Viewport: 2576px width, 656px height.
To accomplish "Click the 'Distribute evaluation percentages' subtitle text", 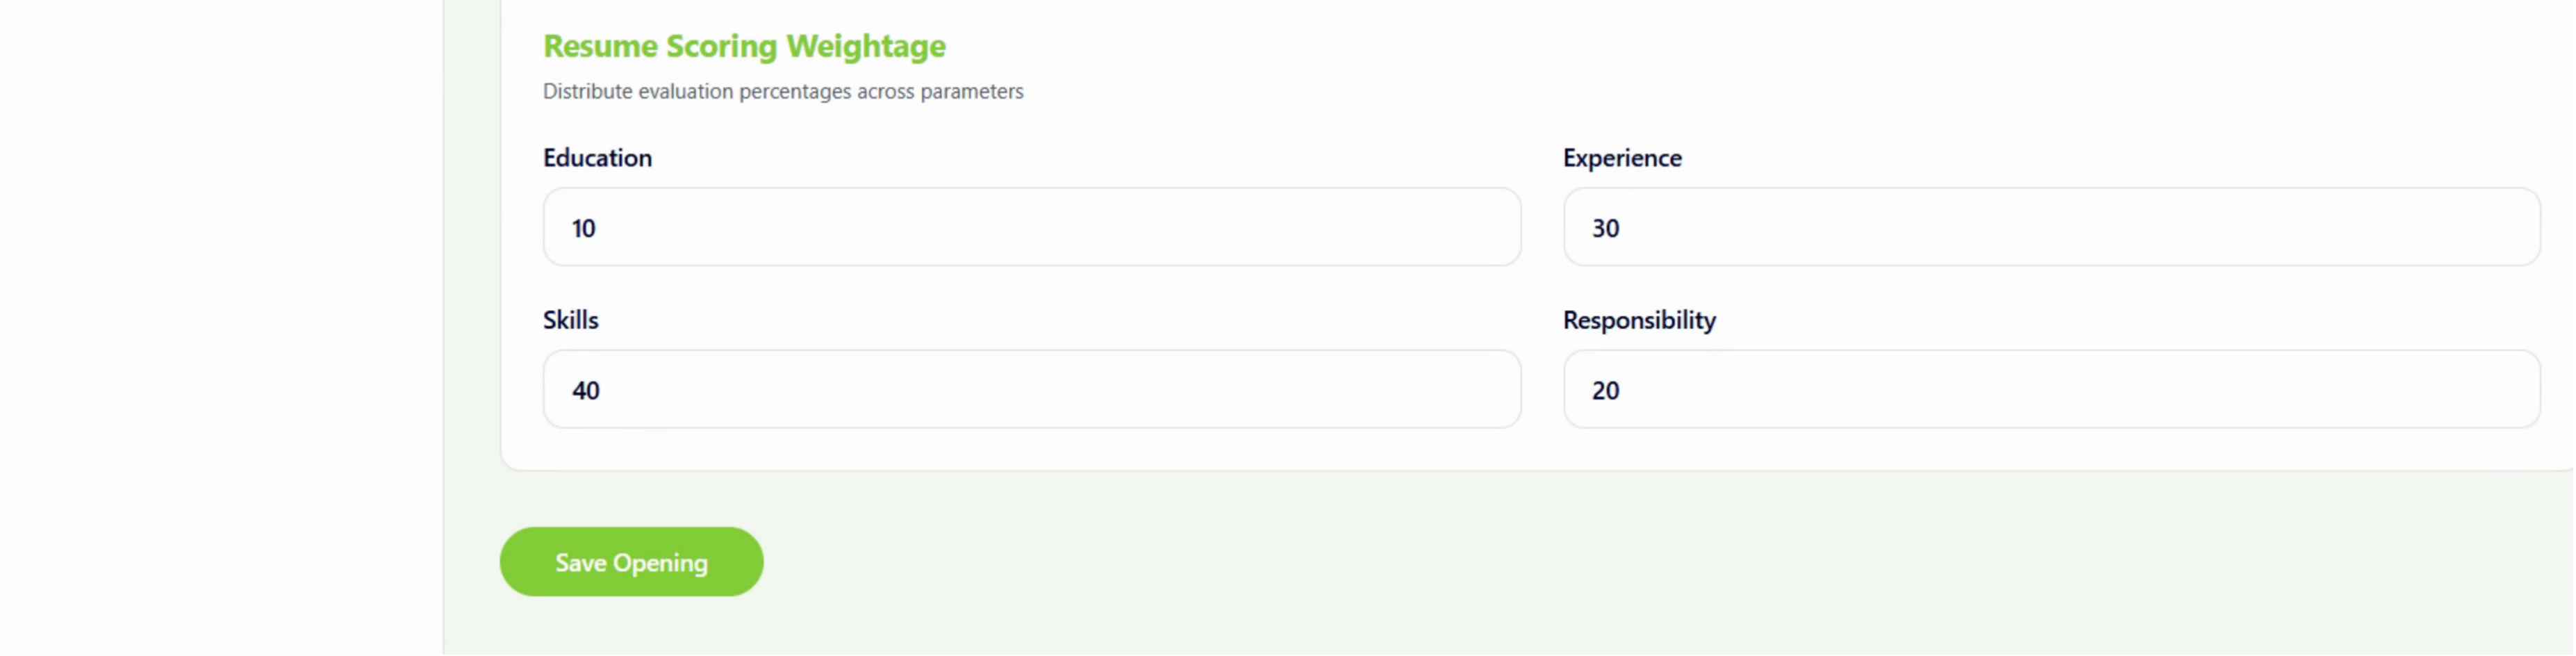I will coord(782,92).
